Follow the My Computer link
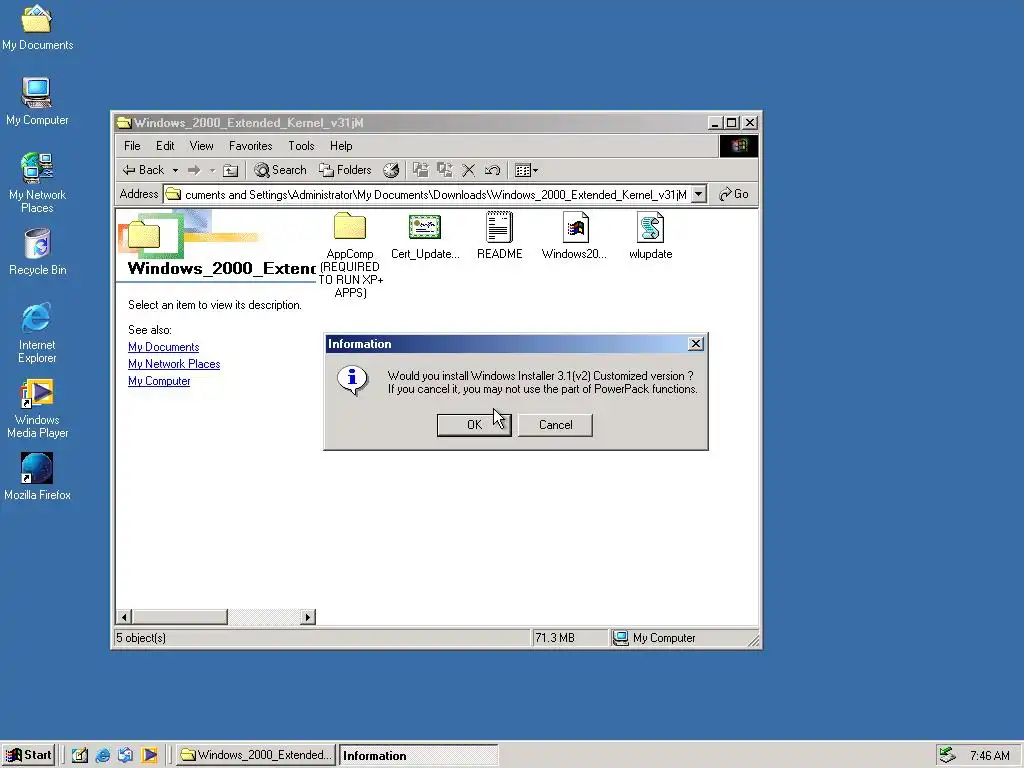1024x768 pixels. tap(159, 381)
